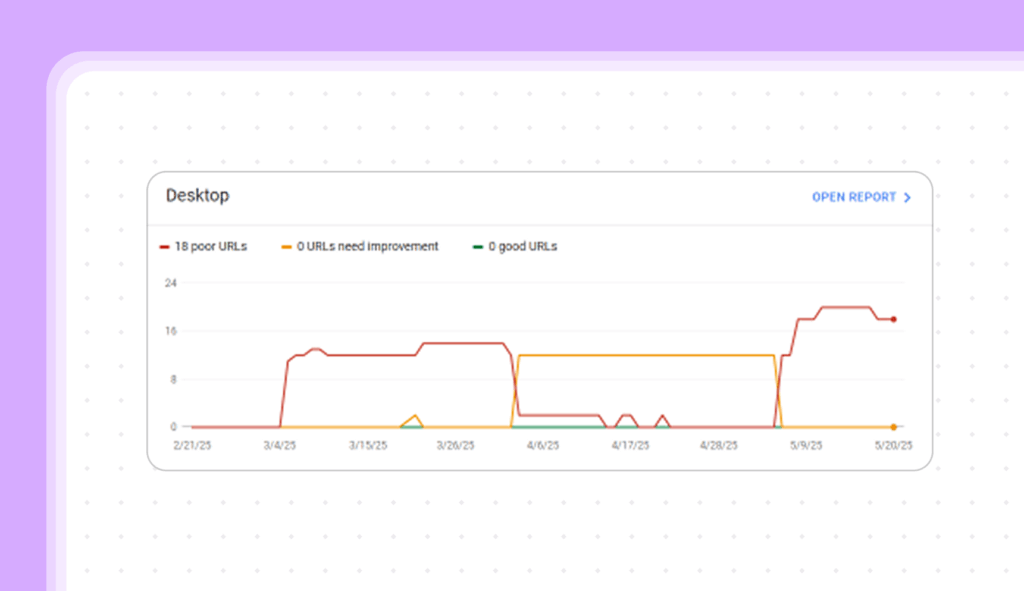Click the 3/26/25 date label
Viewport: 1024px width, 591px height.
[455, 446]
